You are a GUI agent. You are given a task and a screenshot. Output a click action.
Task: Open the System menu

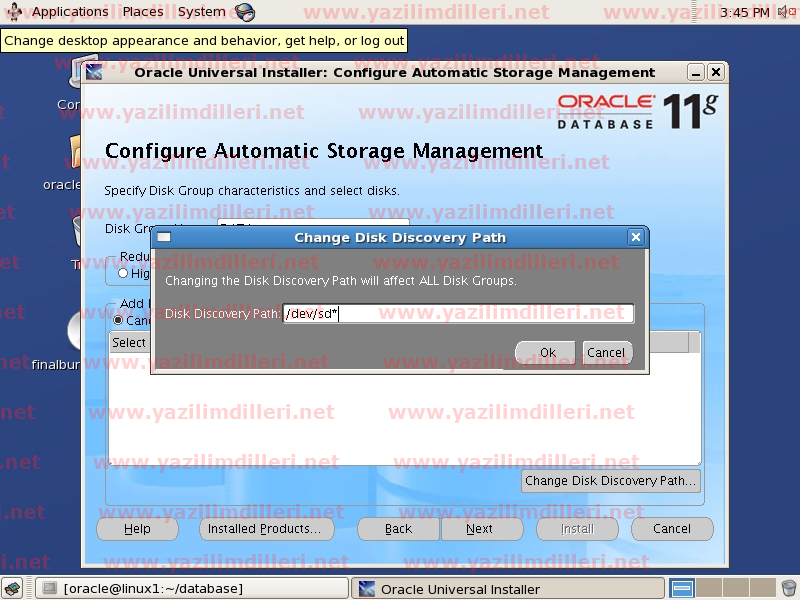[x=201, y=12]
